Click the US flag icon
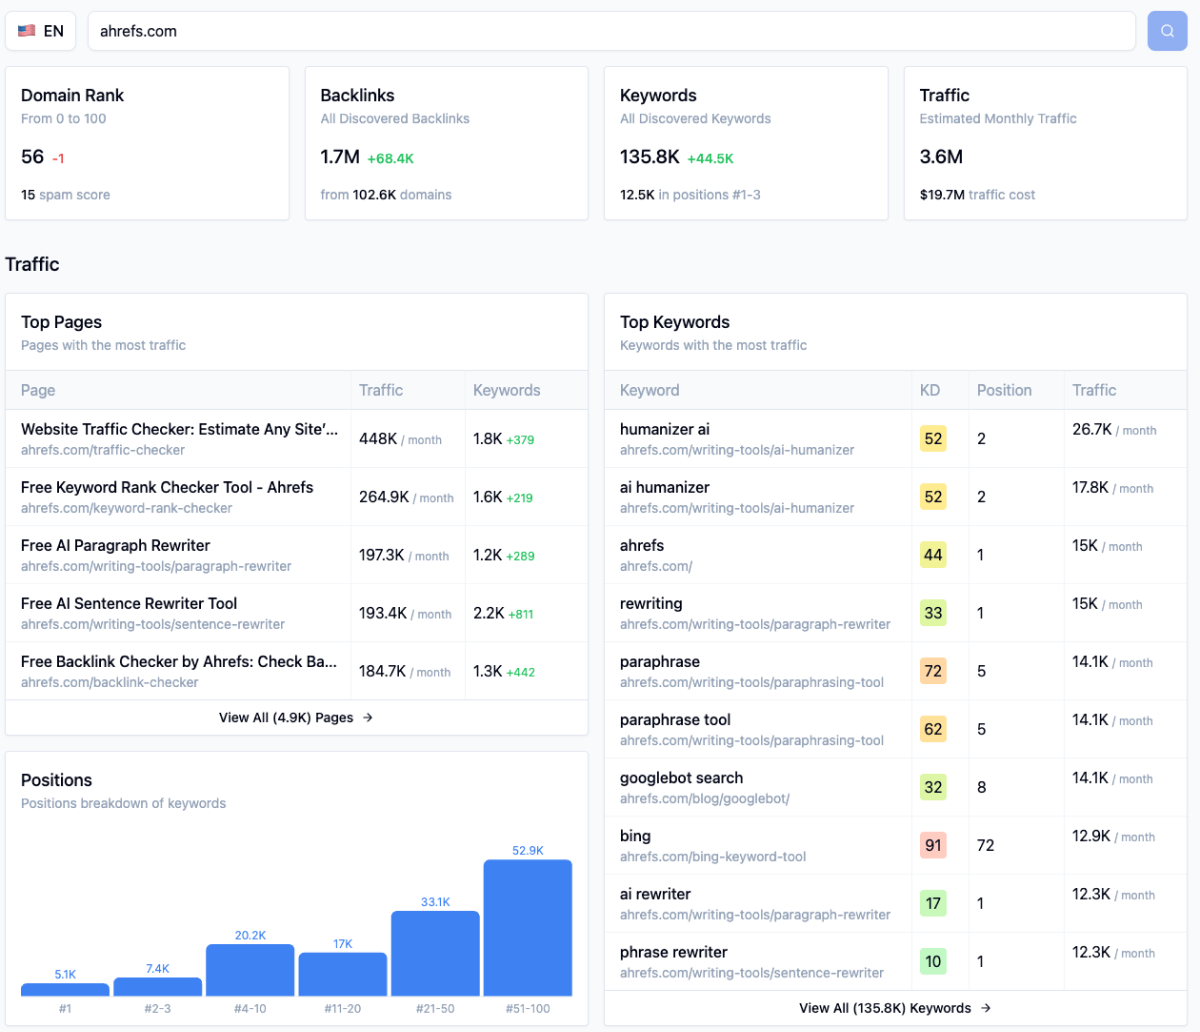This screenshot has height=1032, width=1200. tap(27, 31)
